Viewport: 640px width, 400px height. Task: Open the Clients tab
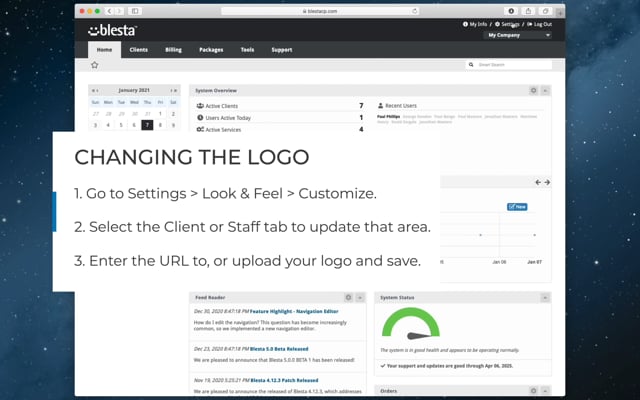[139, 49]
